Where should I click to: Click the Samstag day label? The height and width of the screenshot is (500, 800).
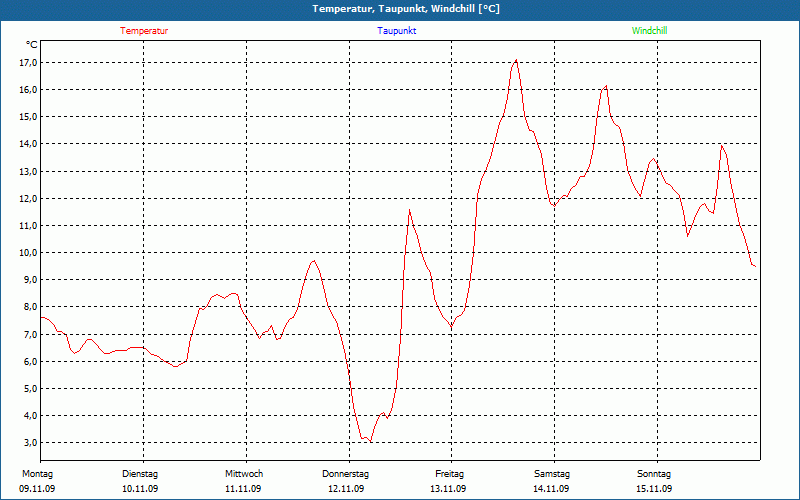point(552,474)
